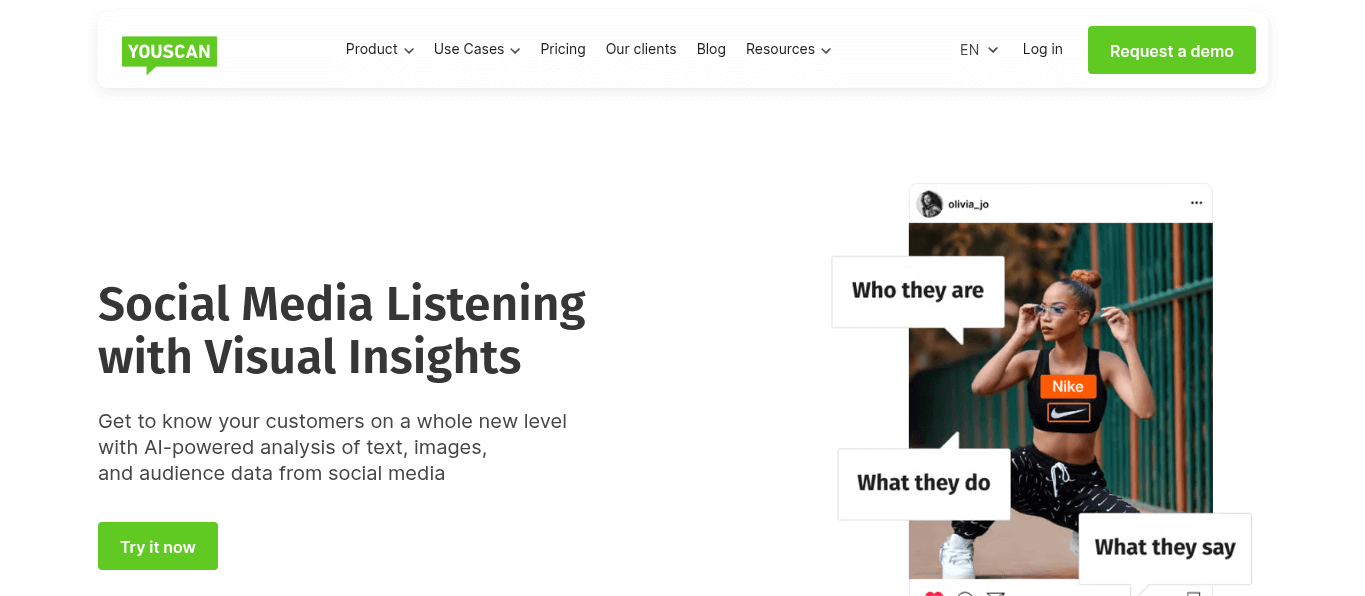Click the red heart like icon
The width and height of the screenshot is (1365, 596).
tap(934, 593)
